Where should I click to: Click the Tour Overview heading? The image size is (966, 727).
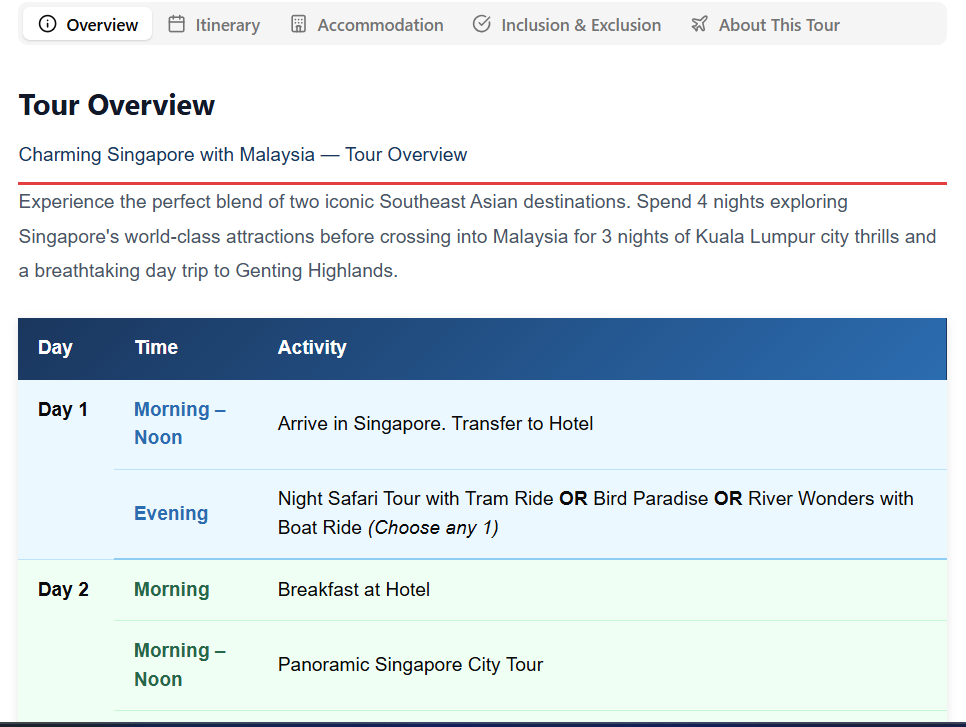[117, 105]
